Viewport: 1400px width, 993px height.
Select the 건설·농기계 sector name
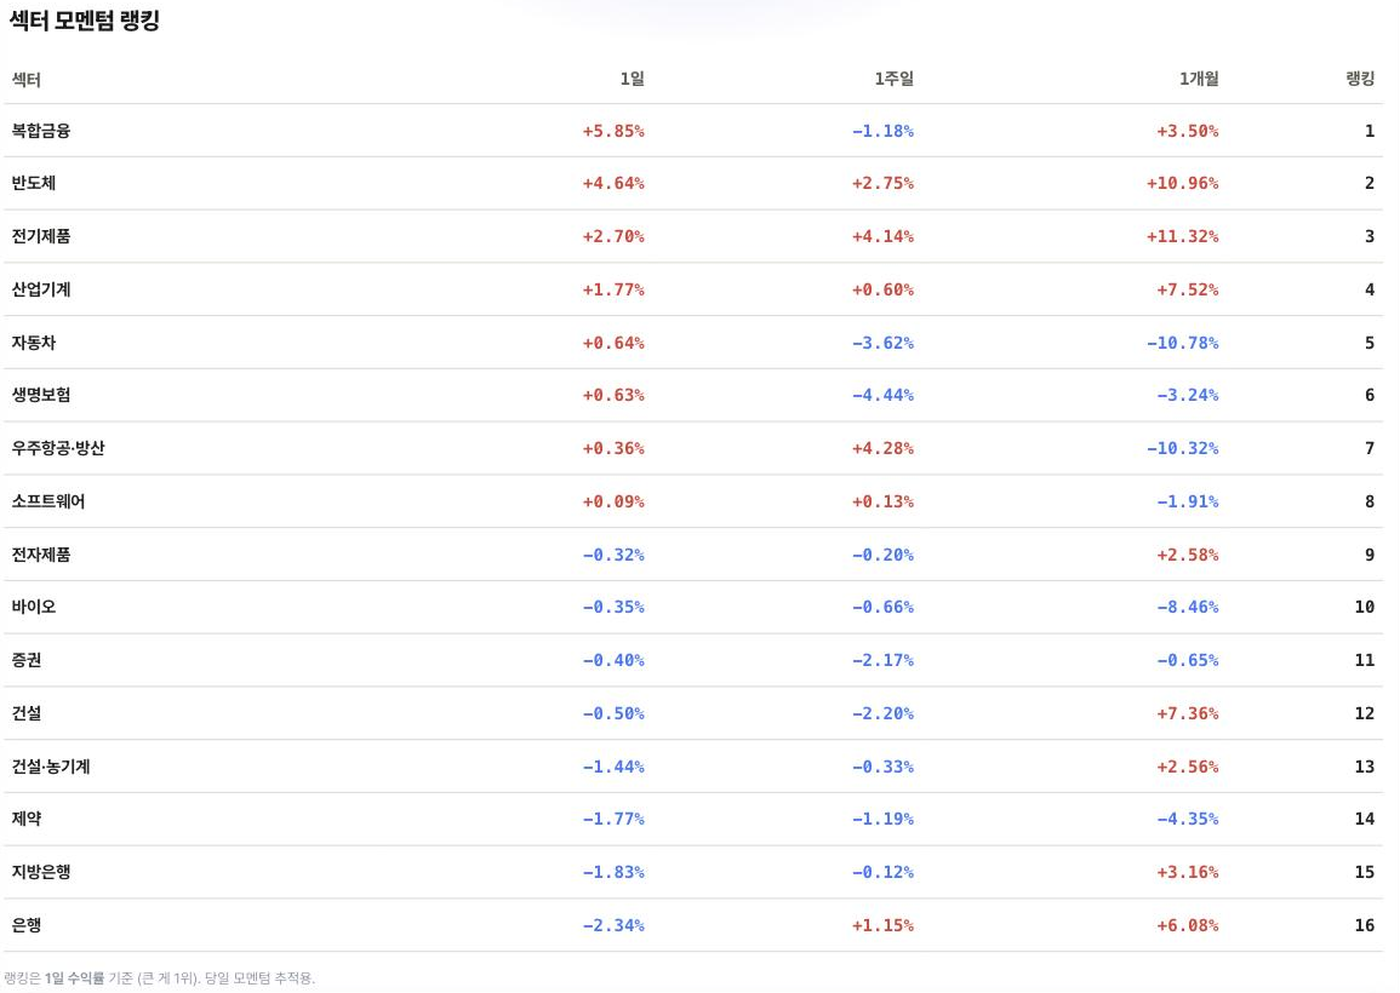[x=51, y=766]
